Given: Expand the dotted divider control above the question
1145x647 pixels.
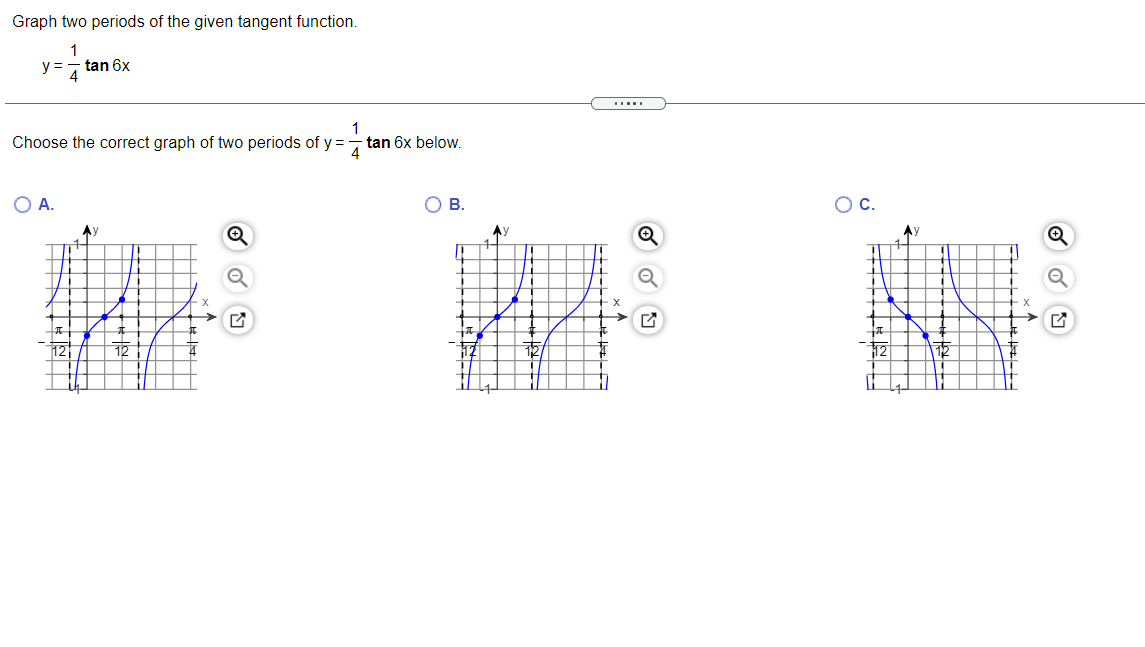Looking at the screenshot, I should click(629, 103).
